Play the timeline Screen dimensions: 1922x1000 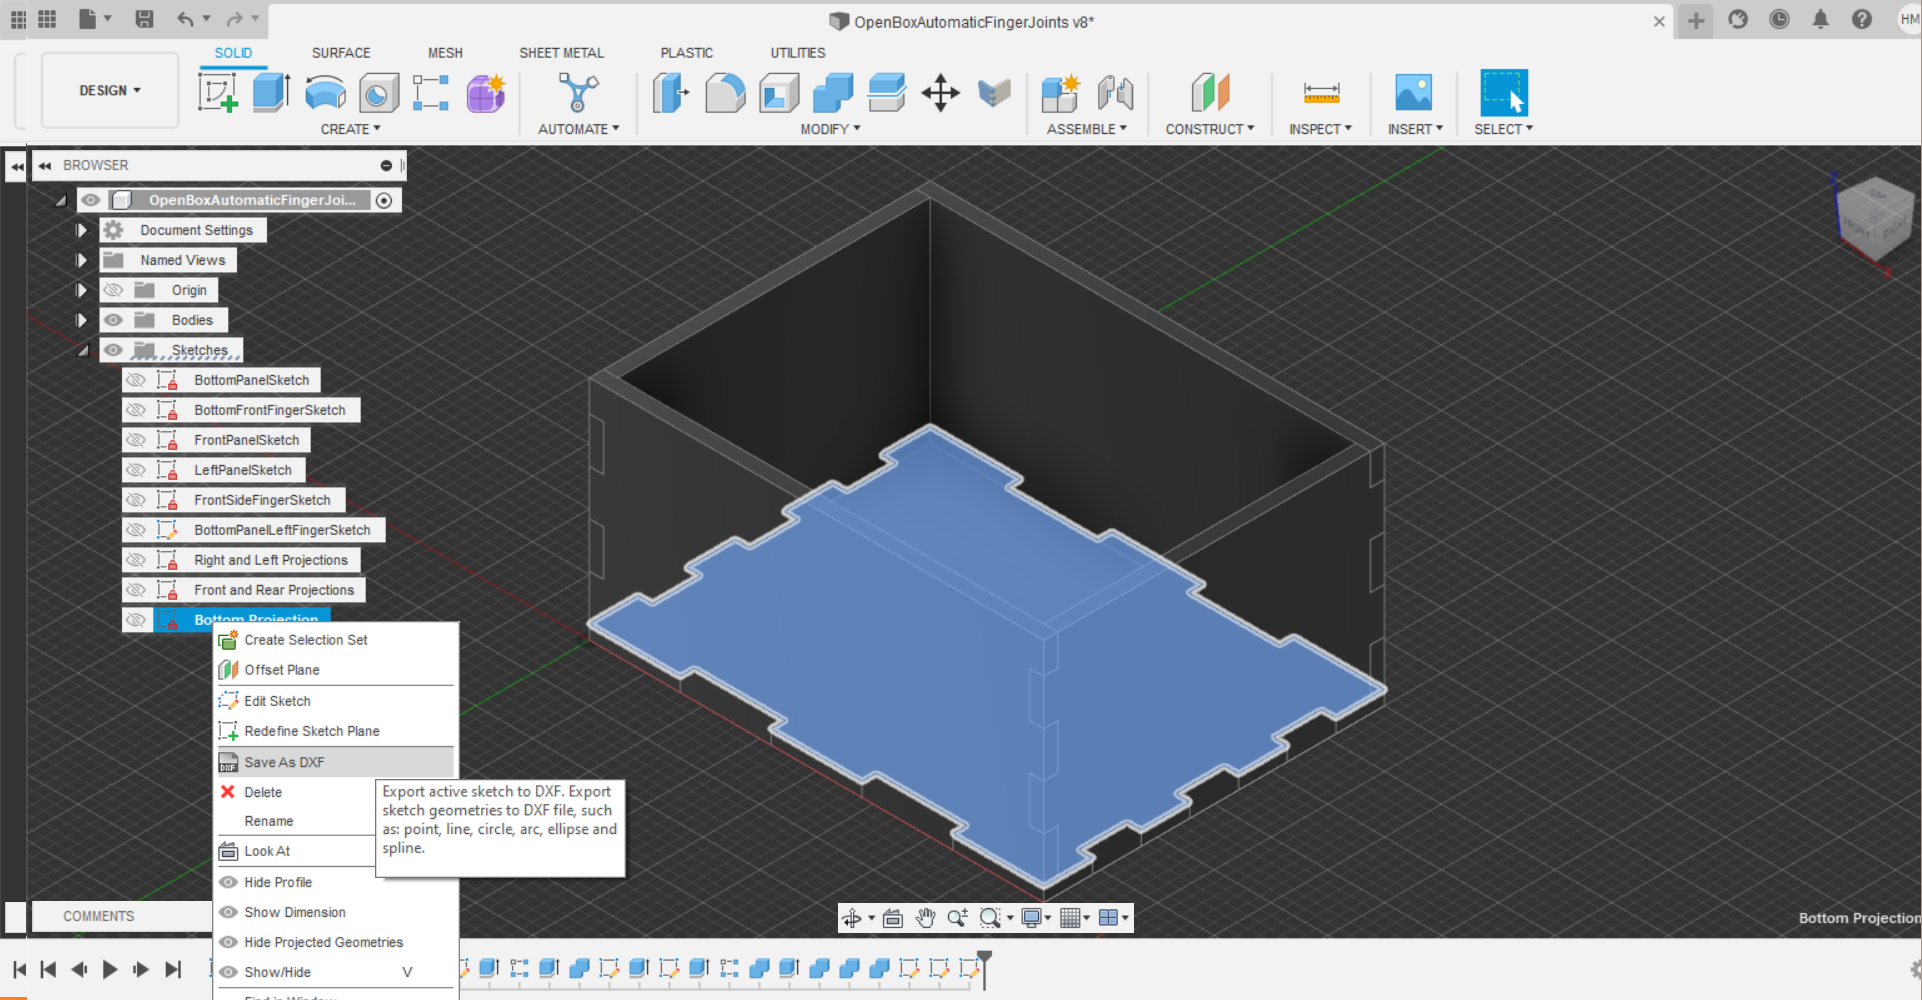coord(110,969)
